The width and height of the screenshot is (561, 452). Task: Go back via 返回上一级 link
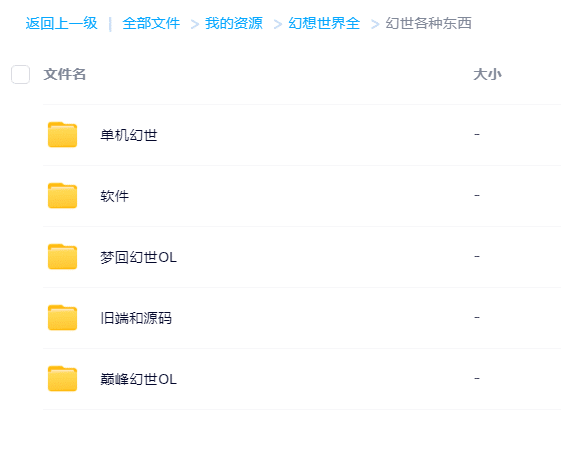click(x=62, y=23)
